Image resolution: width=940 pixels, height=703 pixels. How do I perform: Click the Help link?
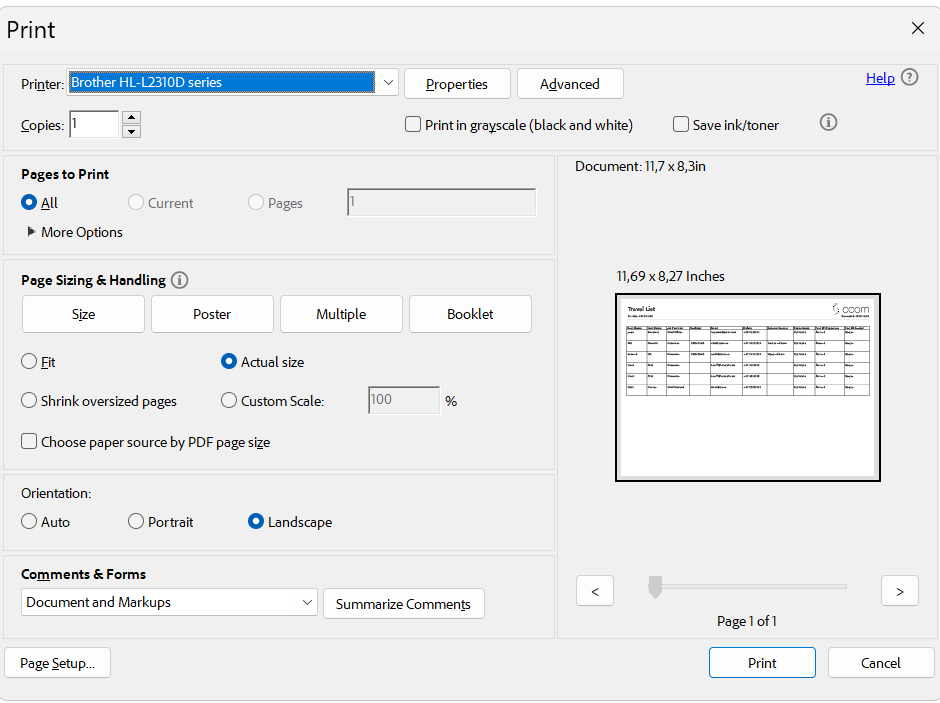880,78
